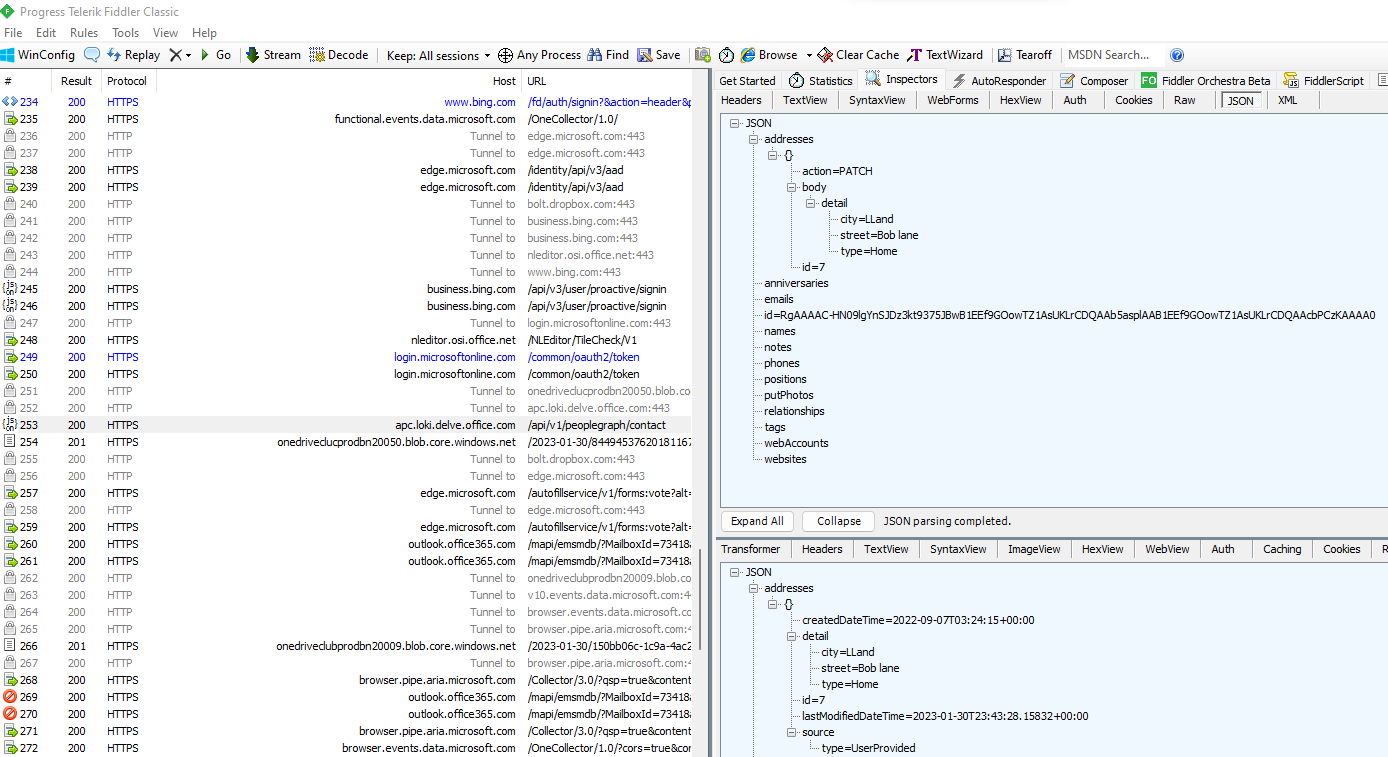Select session 248 nleditor.osi.office.net
This screenshot has width=1388, height=757.
pyautogui.click(x=346, y=340)
